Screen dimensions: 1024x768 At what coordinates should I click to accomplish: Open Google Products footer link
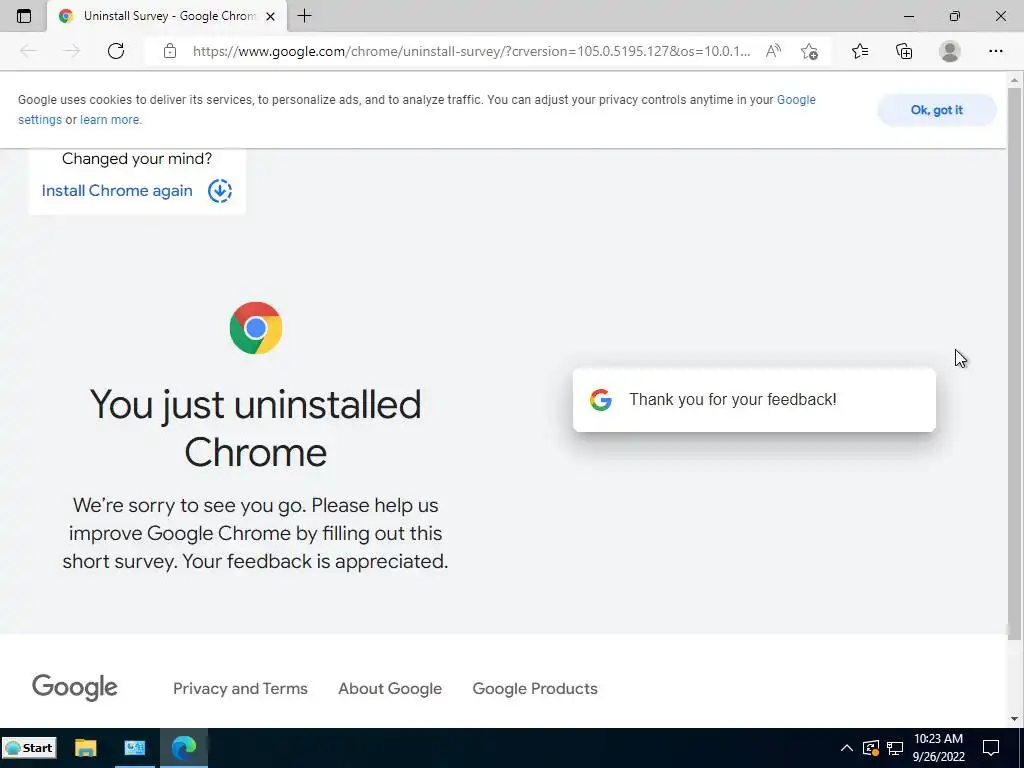[535, 688]
